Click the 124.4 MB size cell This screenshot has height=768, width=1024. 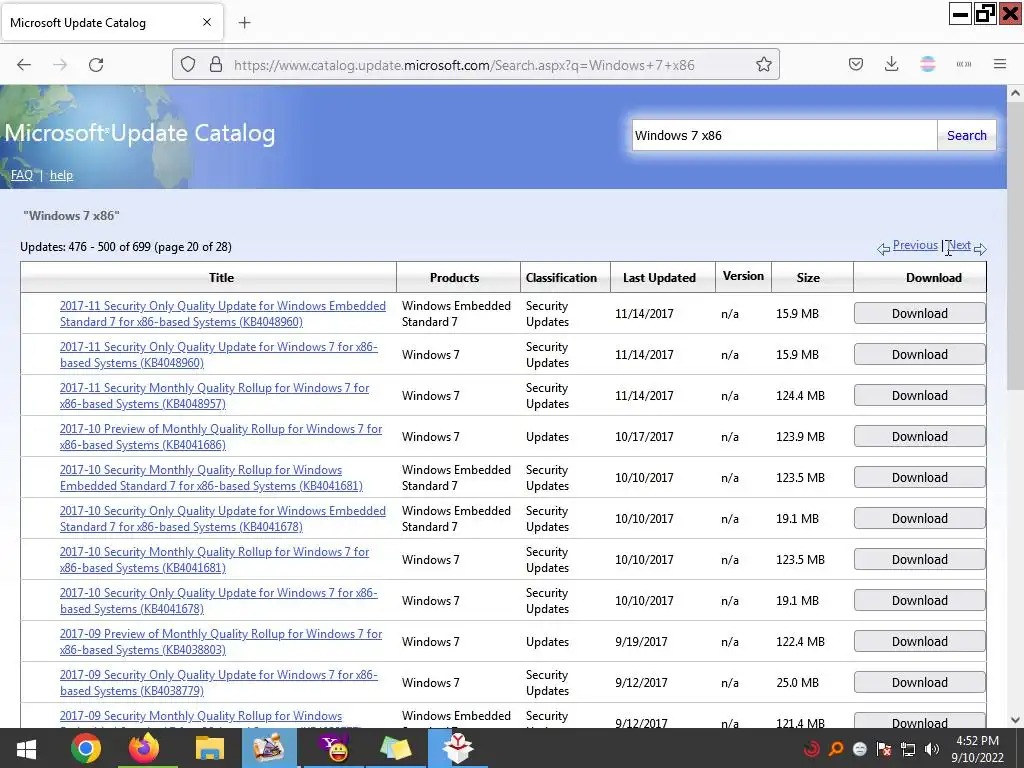coord(800,396)
